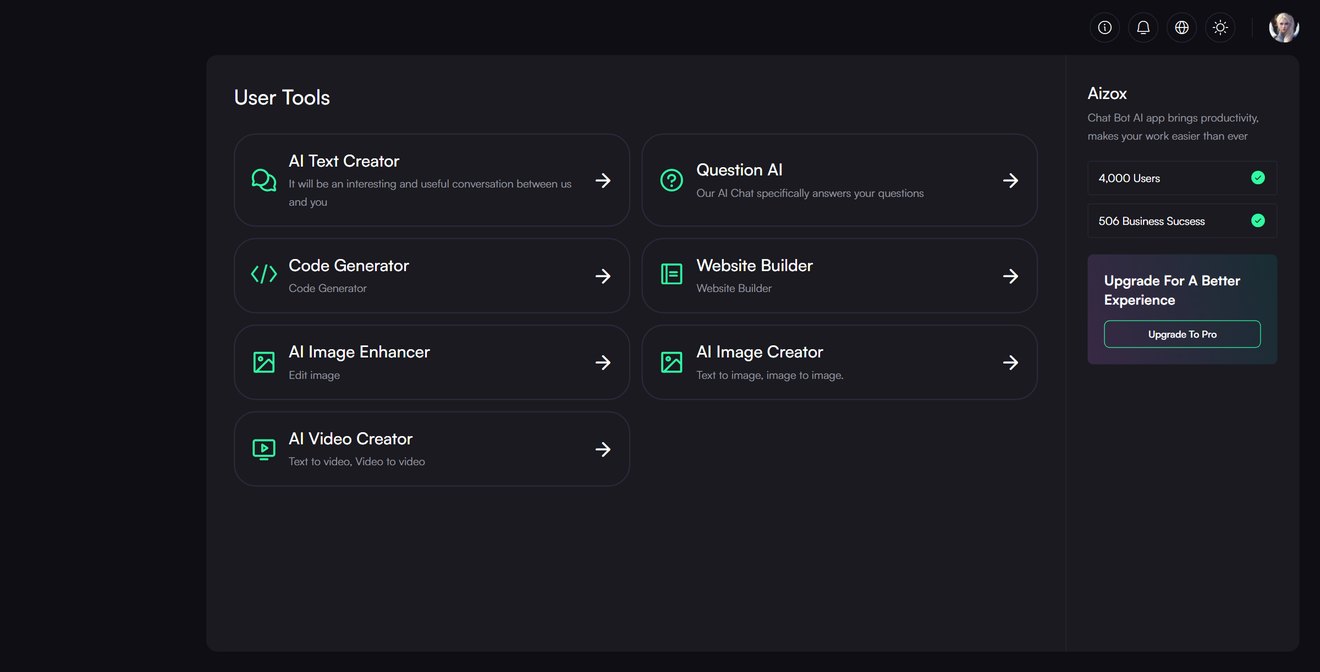The image size is (1320, 672).
Task: Click 'Text to image, image to image.' description
Action: [770, 375]
